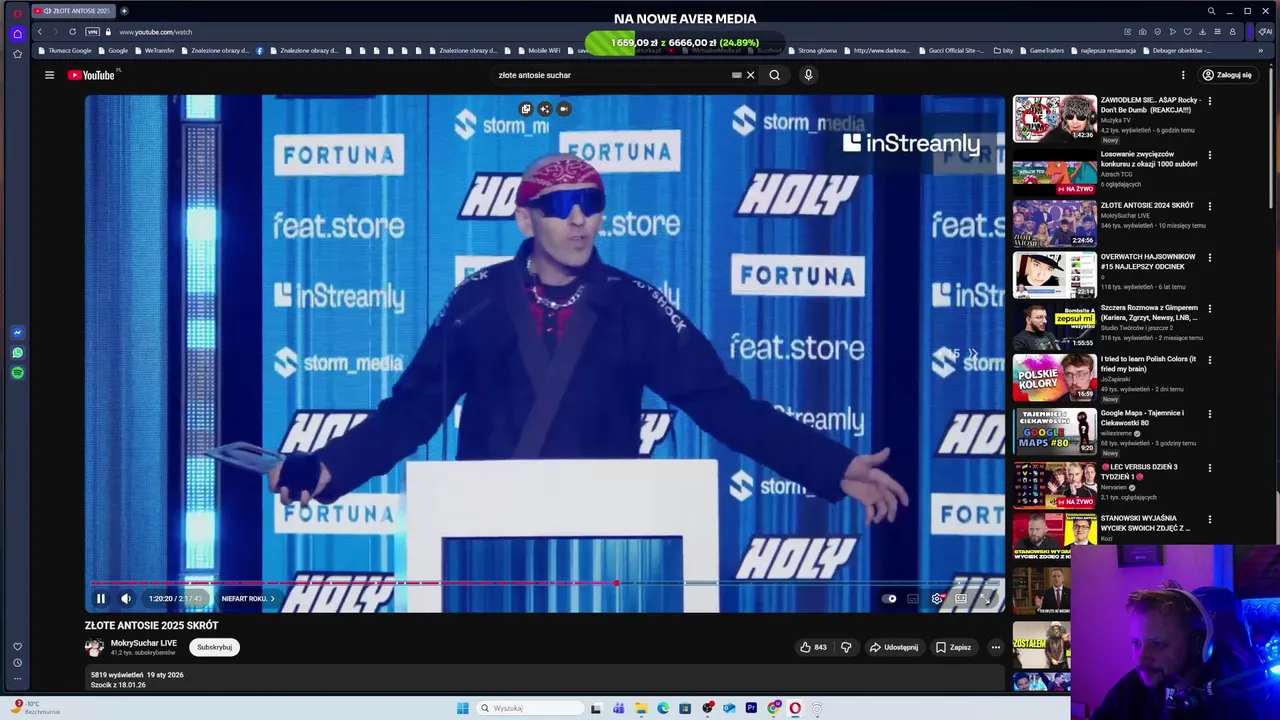Screen dimensions: 1280x720
Task: Open MokrySuchar LIVE channel link
Action: [x=144, y=643]
